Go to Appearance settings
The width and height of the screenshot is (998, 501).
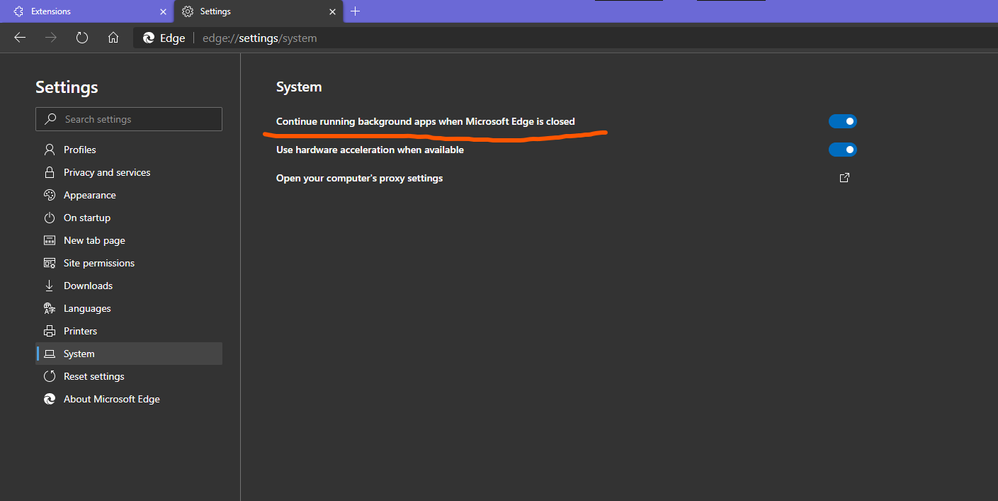[x=129, y=195]
